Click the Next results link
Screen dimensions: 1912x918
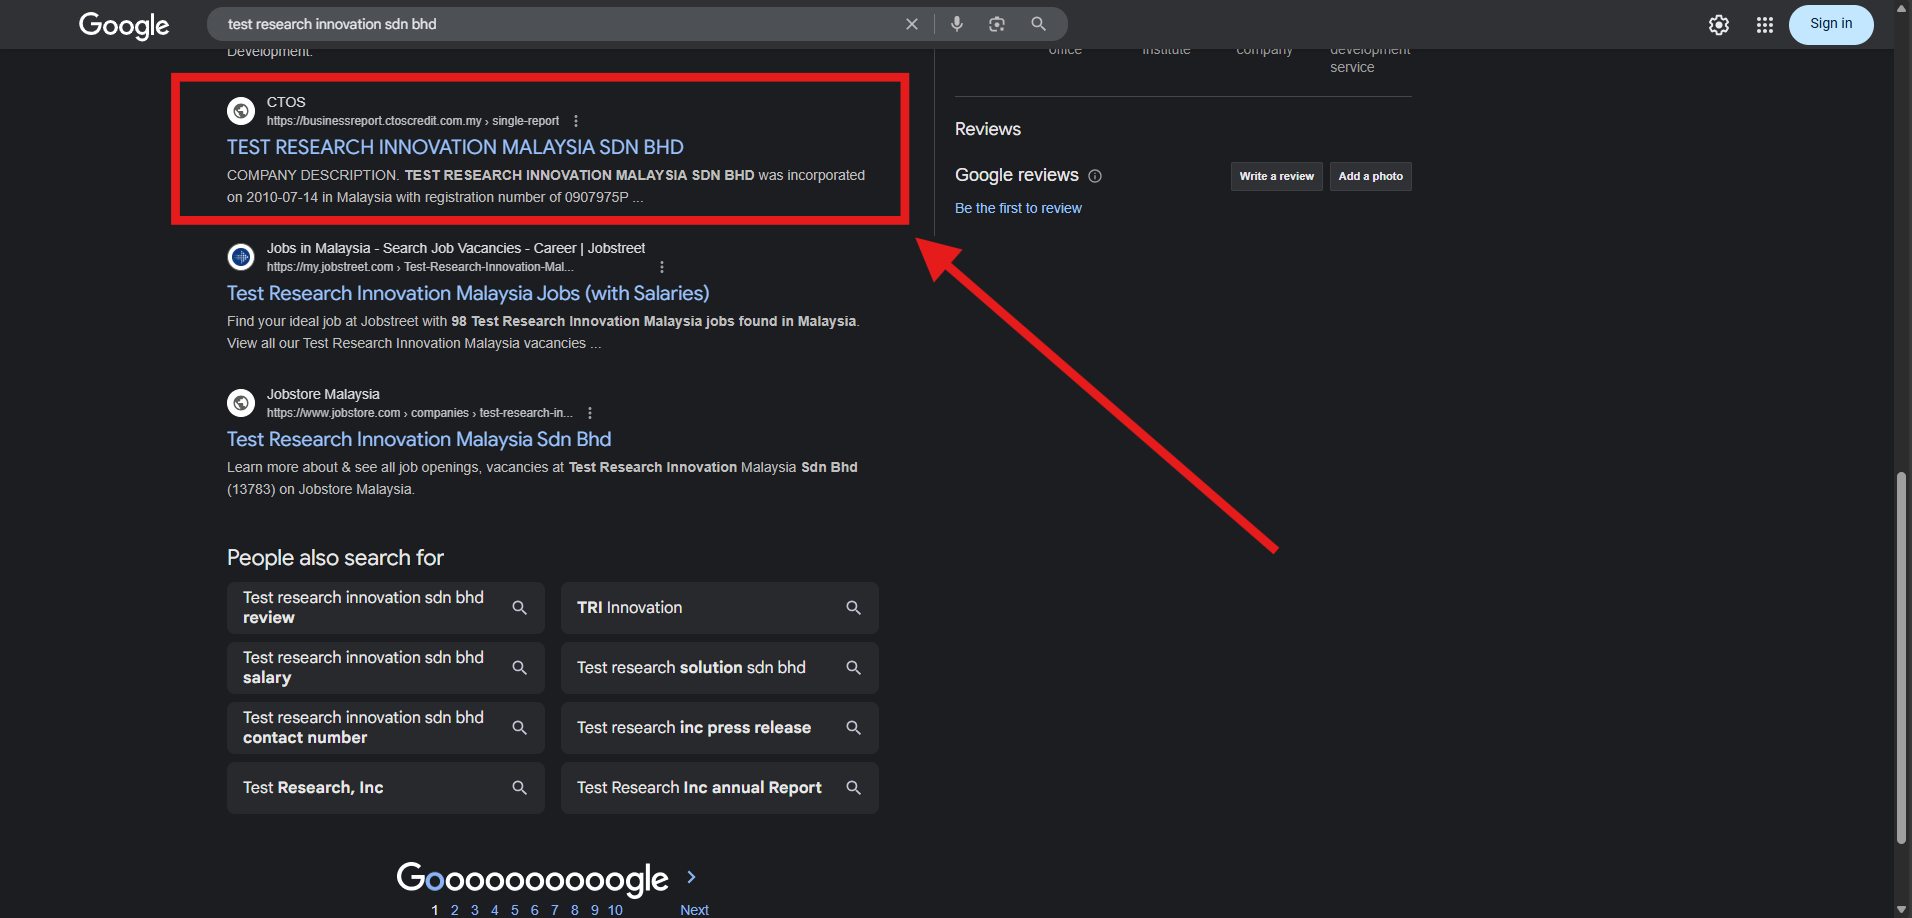tap(694, 909)
